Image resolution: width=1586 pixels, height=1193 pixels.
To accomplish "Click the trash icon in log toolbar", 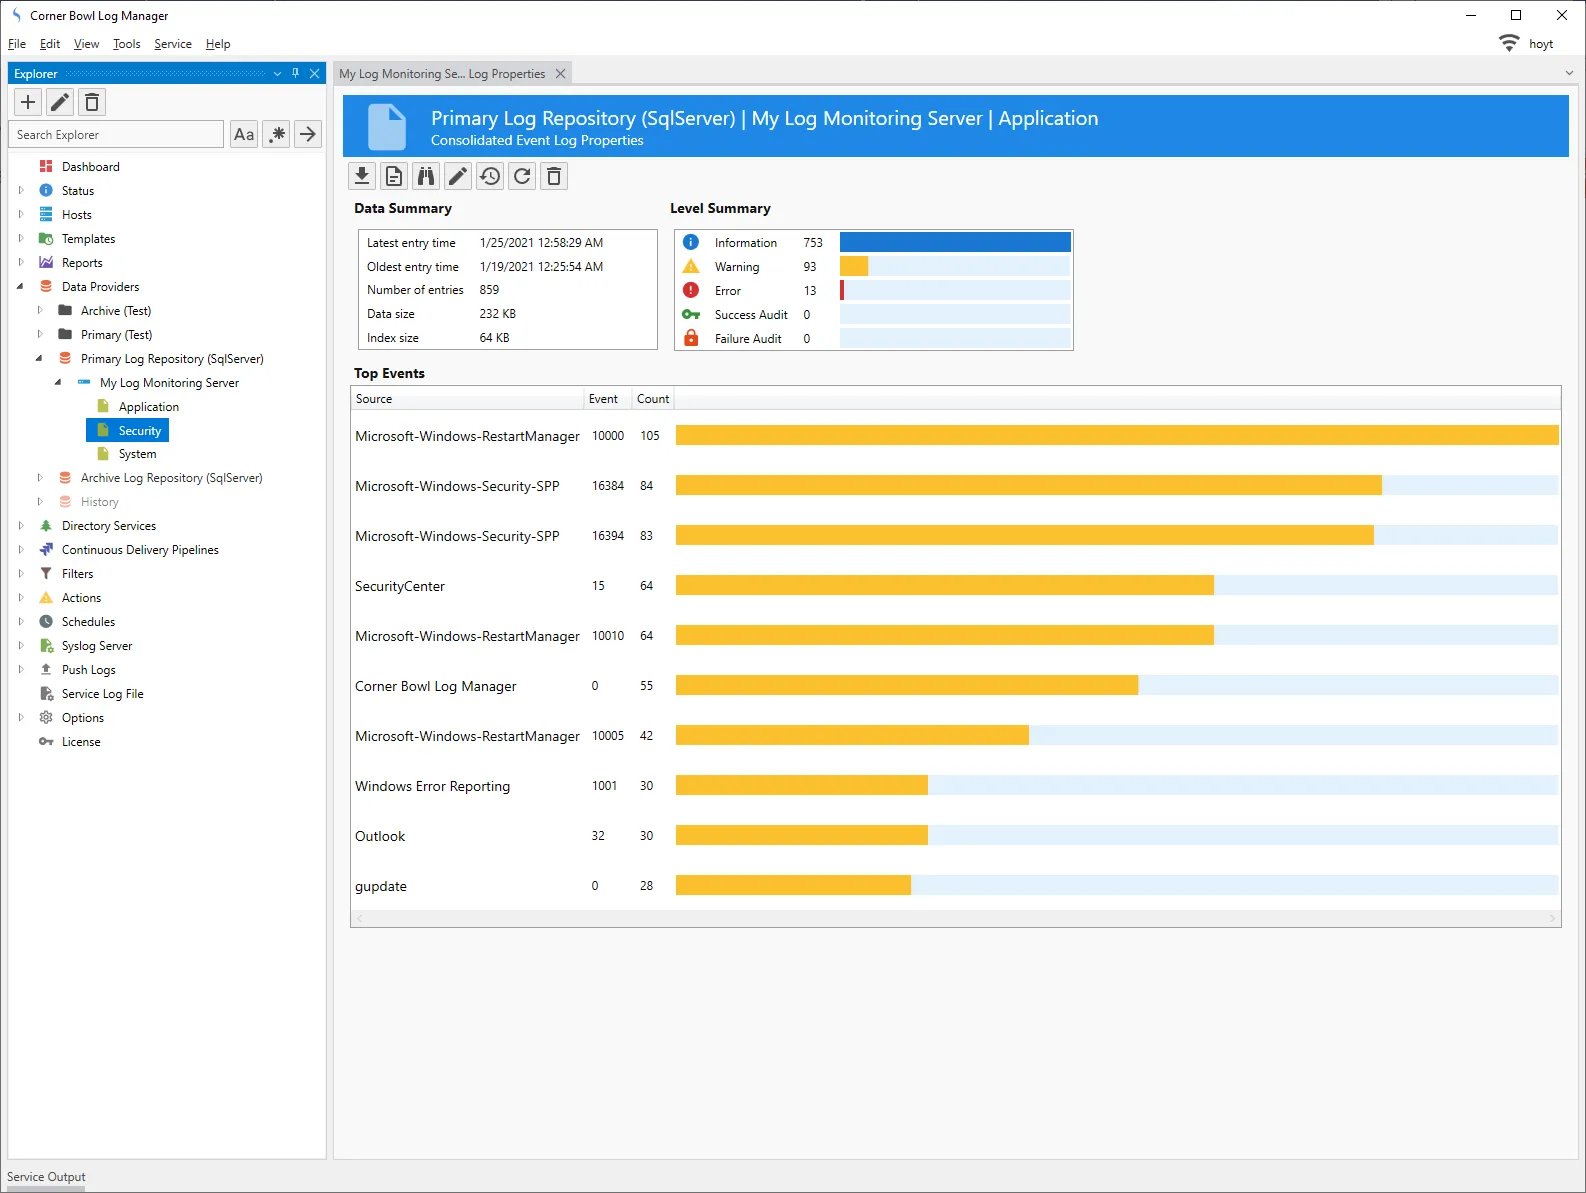I will click(554, 177).
